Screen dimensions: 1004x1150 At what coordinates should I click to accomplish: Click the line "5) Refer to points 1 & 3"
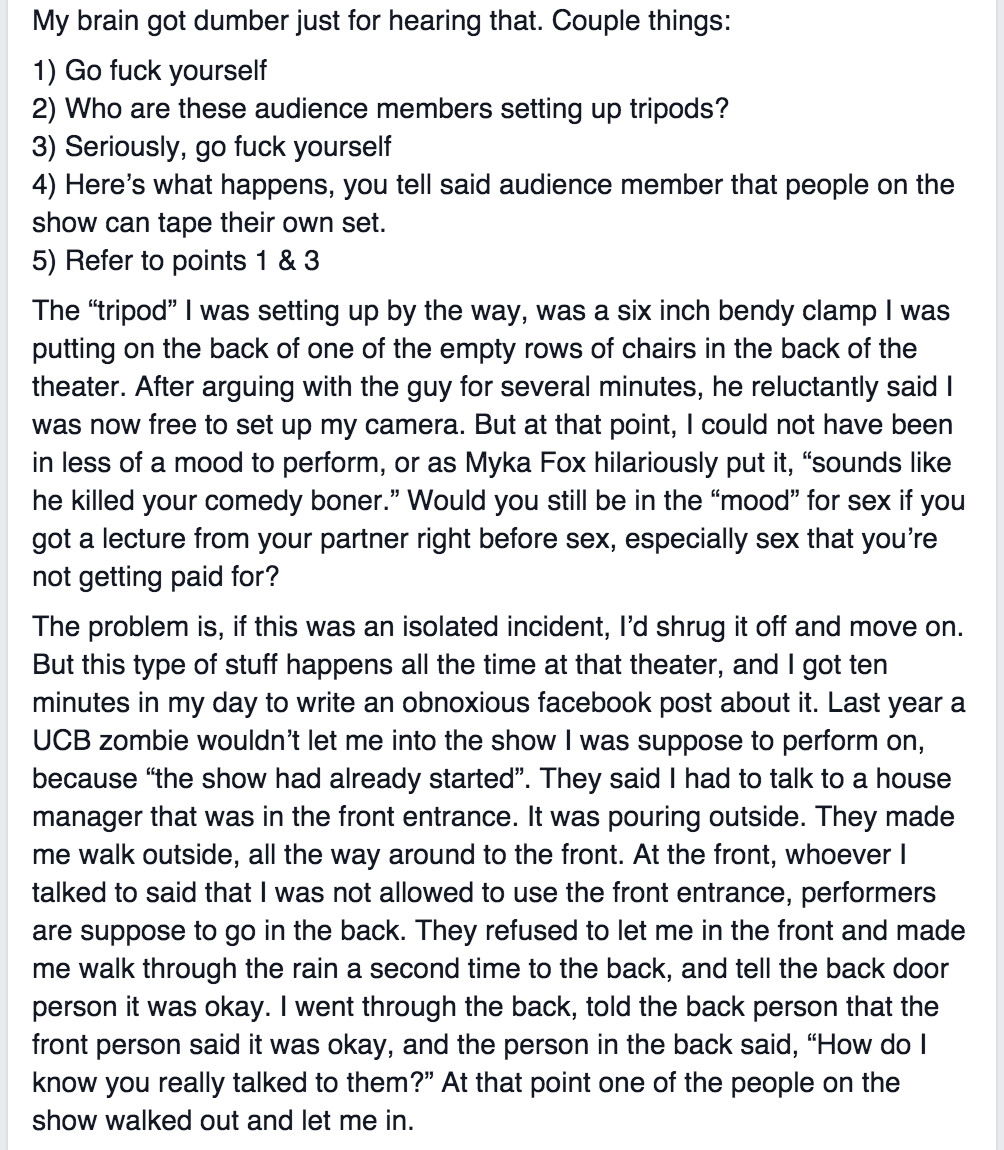point(176,260)
